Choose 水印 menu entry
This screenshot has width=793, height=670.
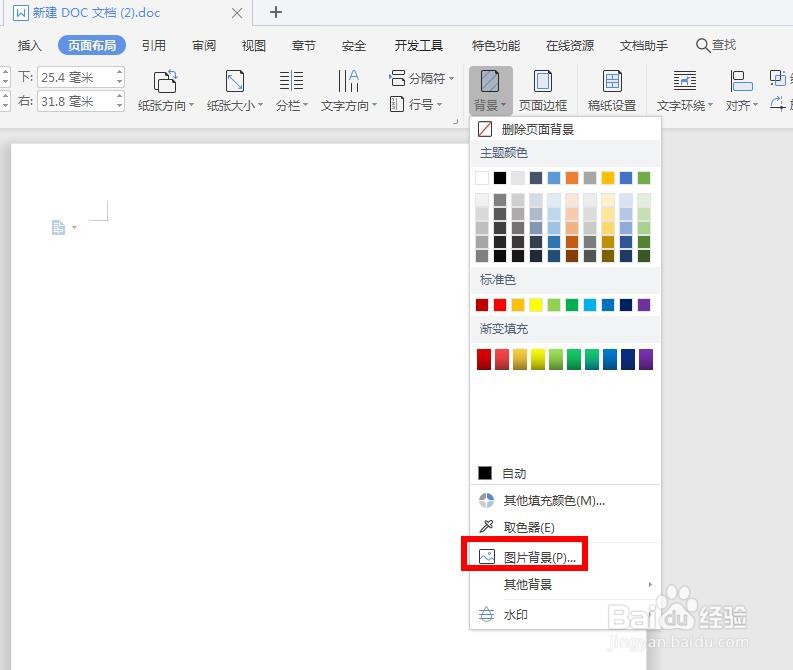(x=565, y=614)
